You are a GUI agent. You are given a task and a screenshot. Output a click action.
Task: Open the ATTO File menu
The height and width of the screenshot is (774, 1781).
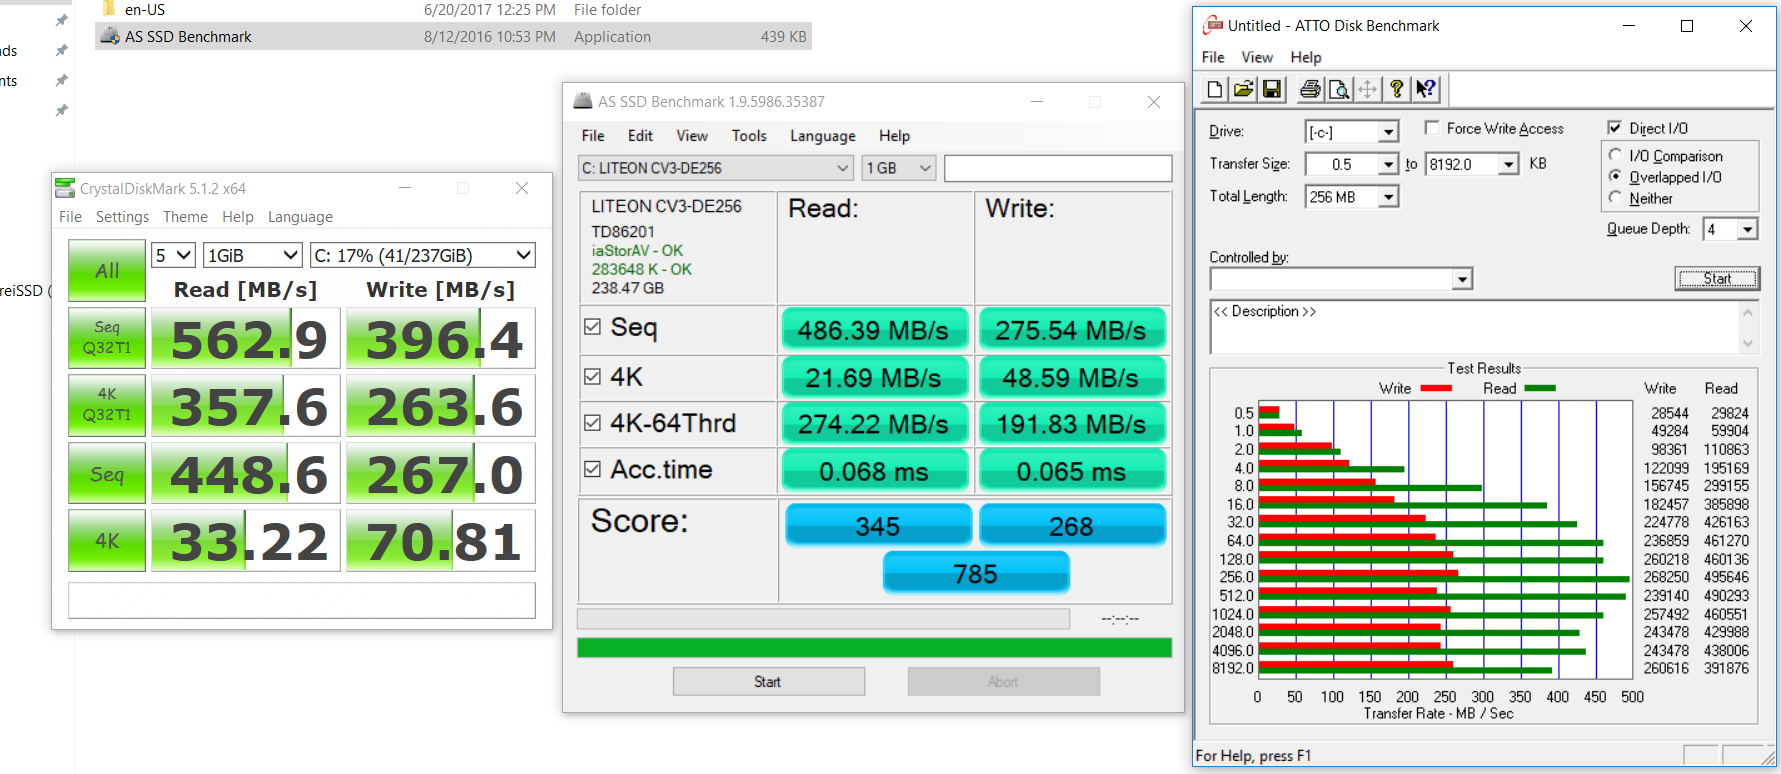(x=1213, y=57)
